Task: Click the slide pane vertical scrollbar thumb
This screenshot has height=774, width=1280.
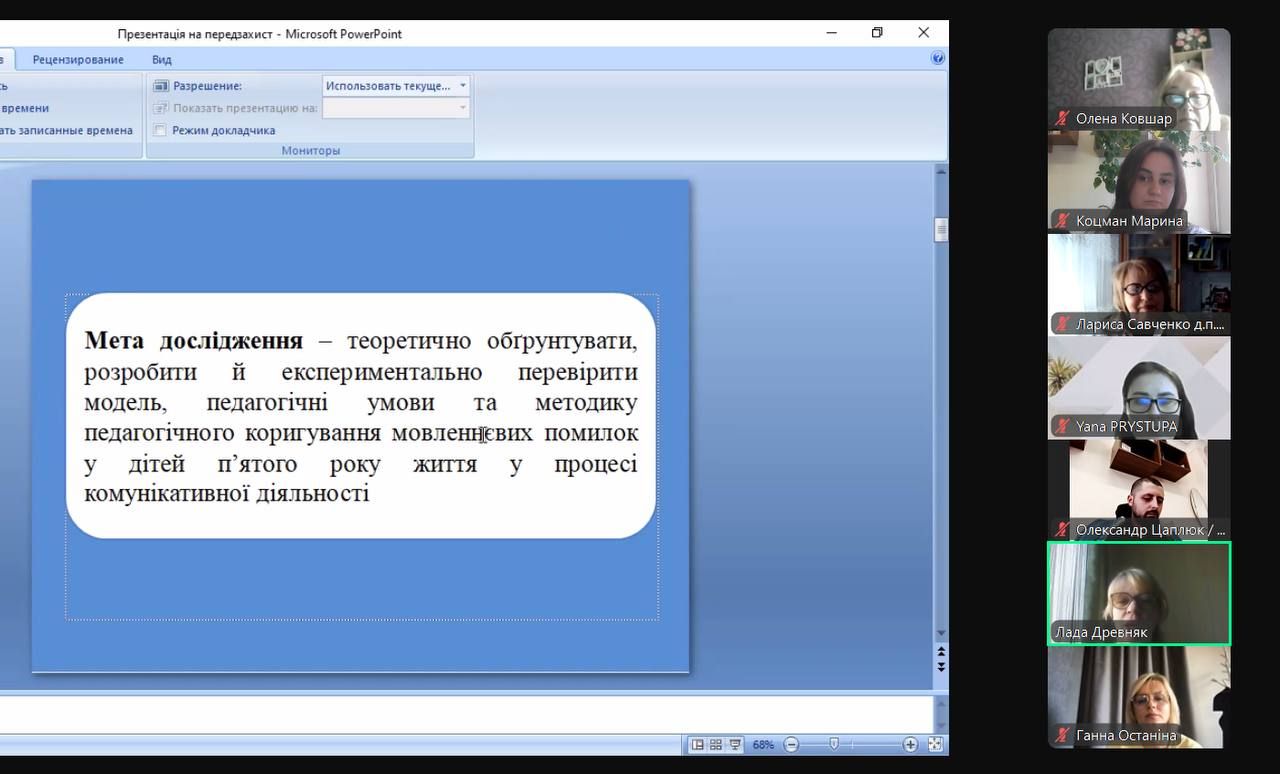Action: 941,230
